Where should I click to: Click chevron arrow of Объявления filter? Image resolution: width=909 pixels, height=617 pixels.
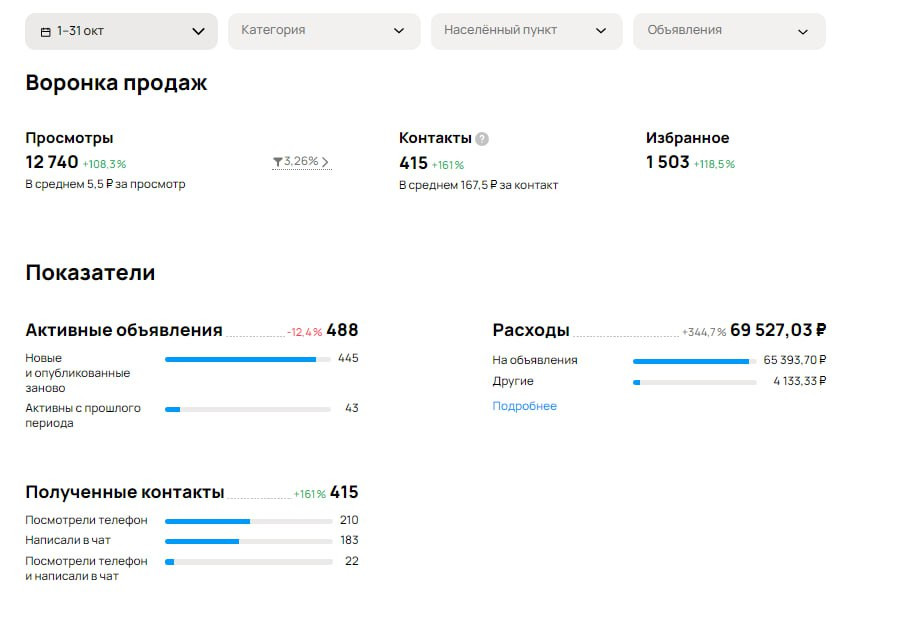pos(803,32)
